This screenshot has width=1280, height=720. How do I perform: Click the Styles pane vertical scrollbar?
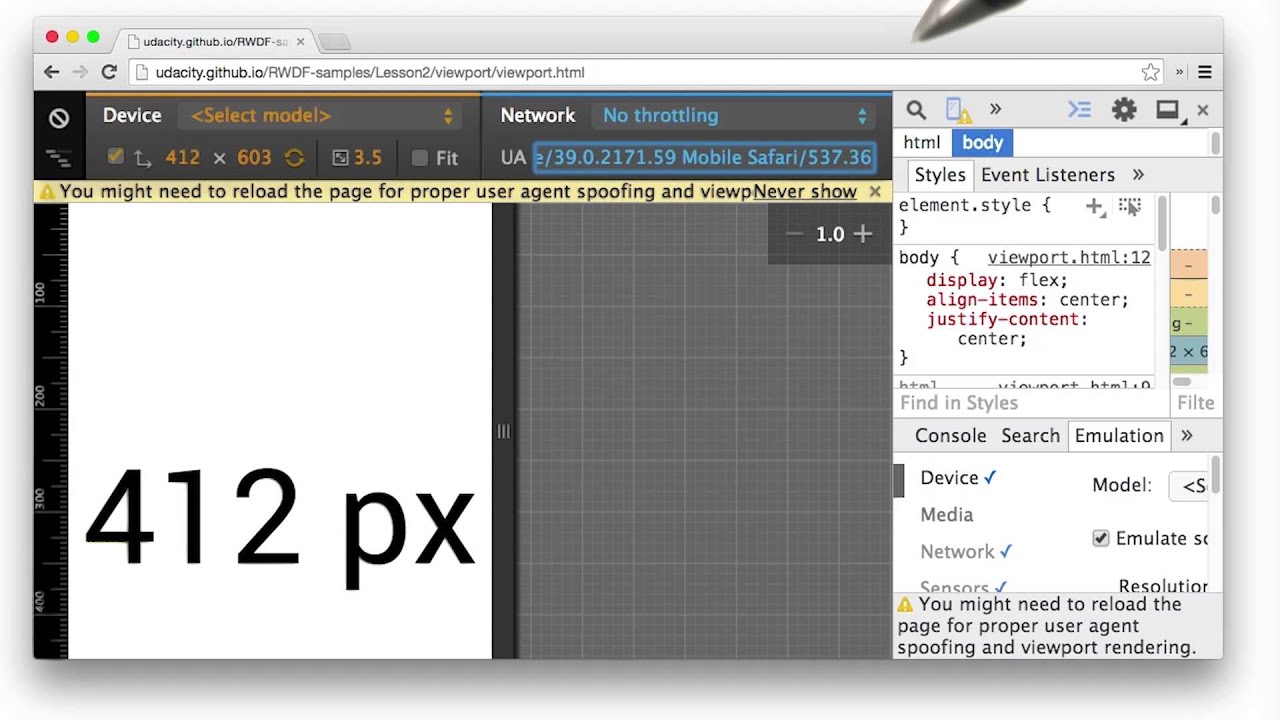point(1162,224)
